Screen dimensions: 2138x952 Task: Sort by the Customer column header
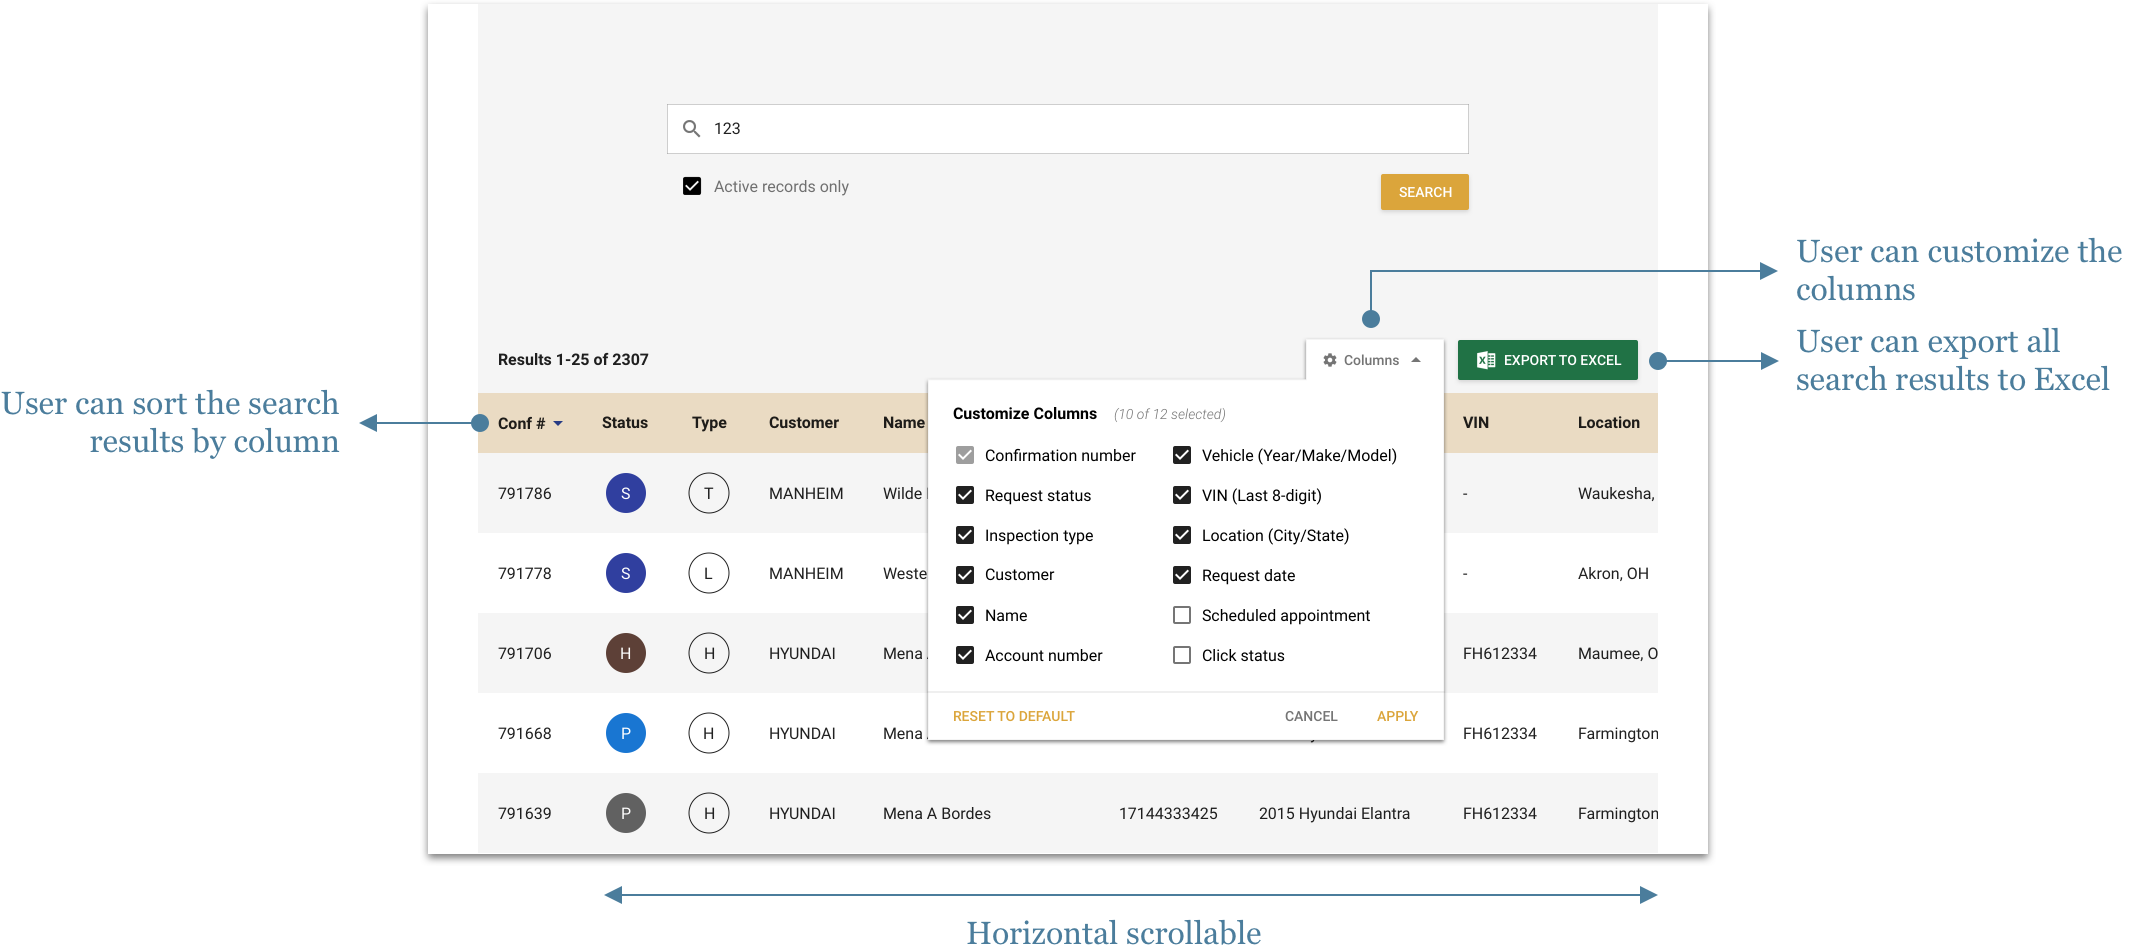click(803, 423)
